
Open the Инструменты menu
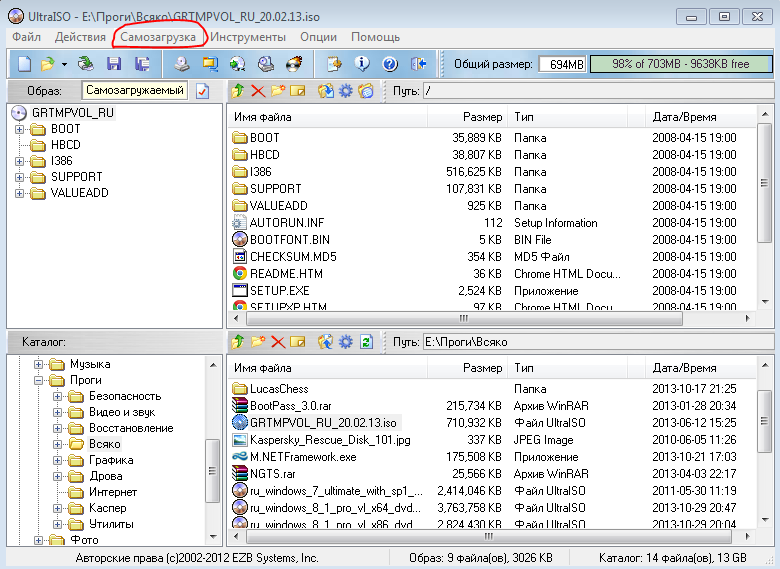pyautogui.click(x=248, y=37)
